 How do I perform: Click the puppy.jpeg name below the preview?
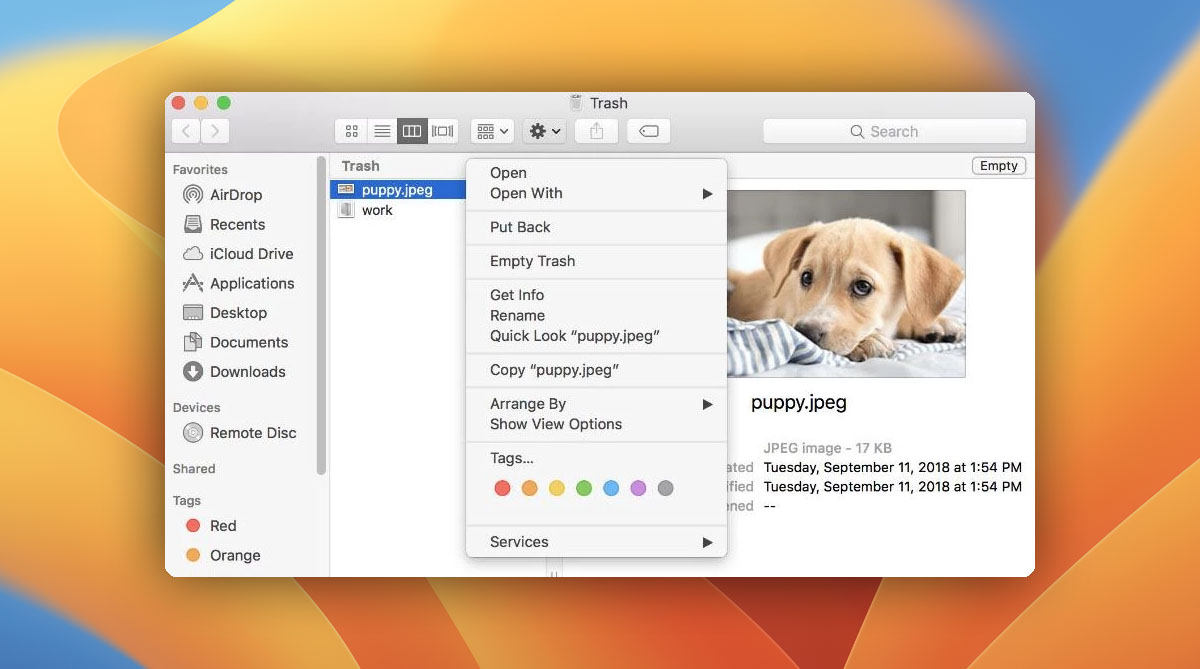(799, 403)
